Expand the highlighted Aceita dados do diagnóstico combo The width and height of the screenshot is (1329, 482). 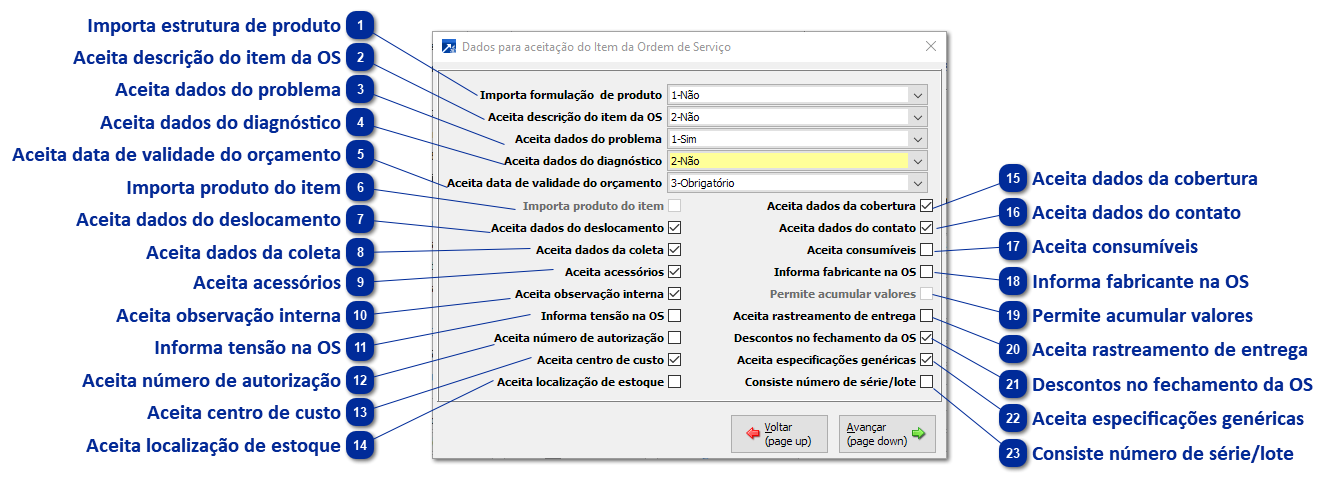tap(917, 161)
